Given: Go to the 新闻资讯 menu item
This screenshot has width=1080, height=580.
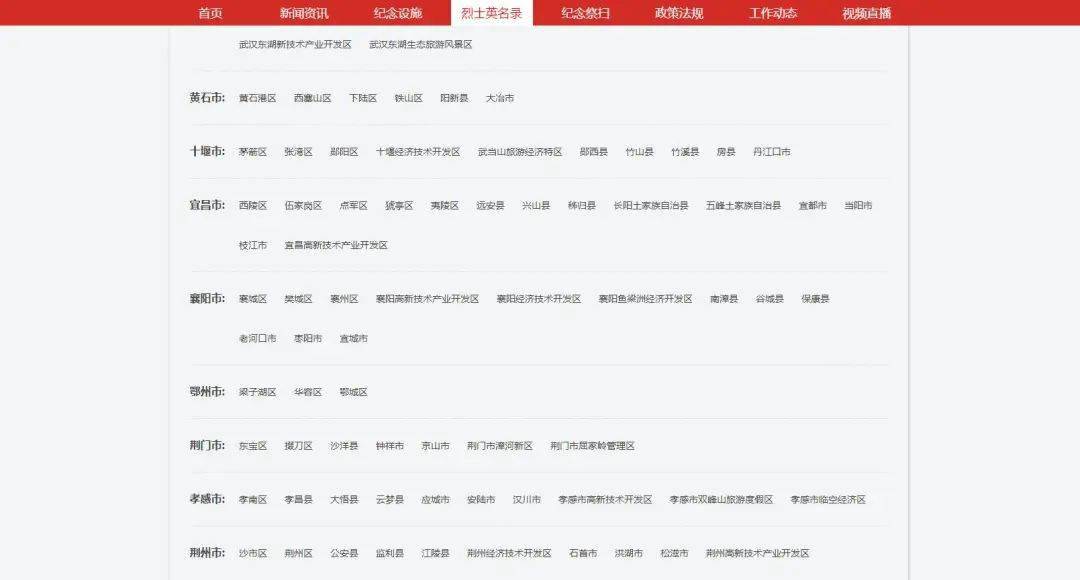Looking at the screenshot, I should [304, 13].
